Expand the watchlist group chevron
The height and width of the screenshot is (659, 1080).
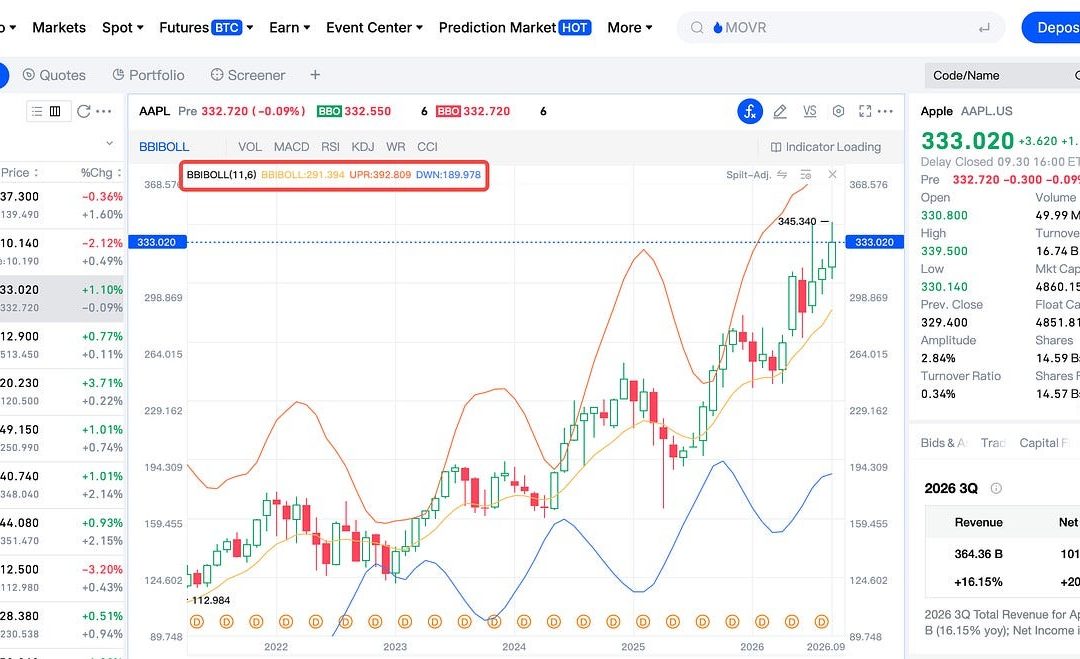pos(109,143)
